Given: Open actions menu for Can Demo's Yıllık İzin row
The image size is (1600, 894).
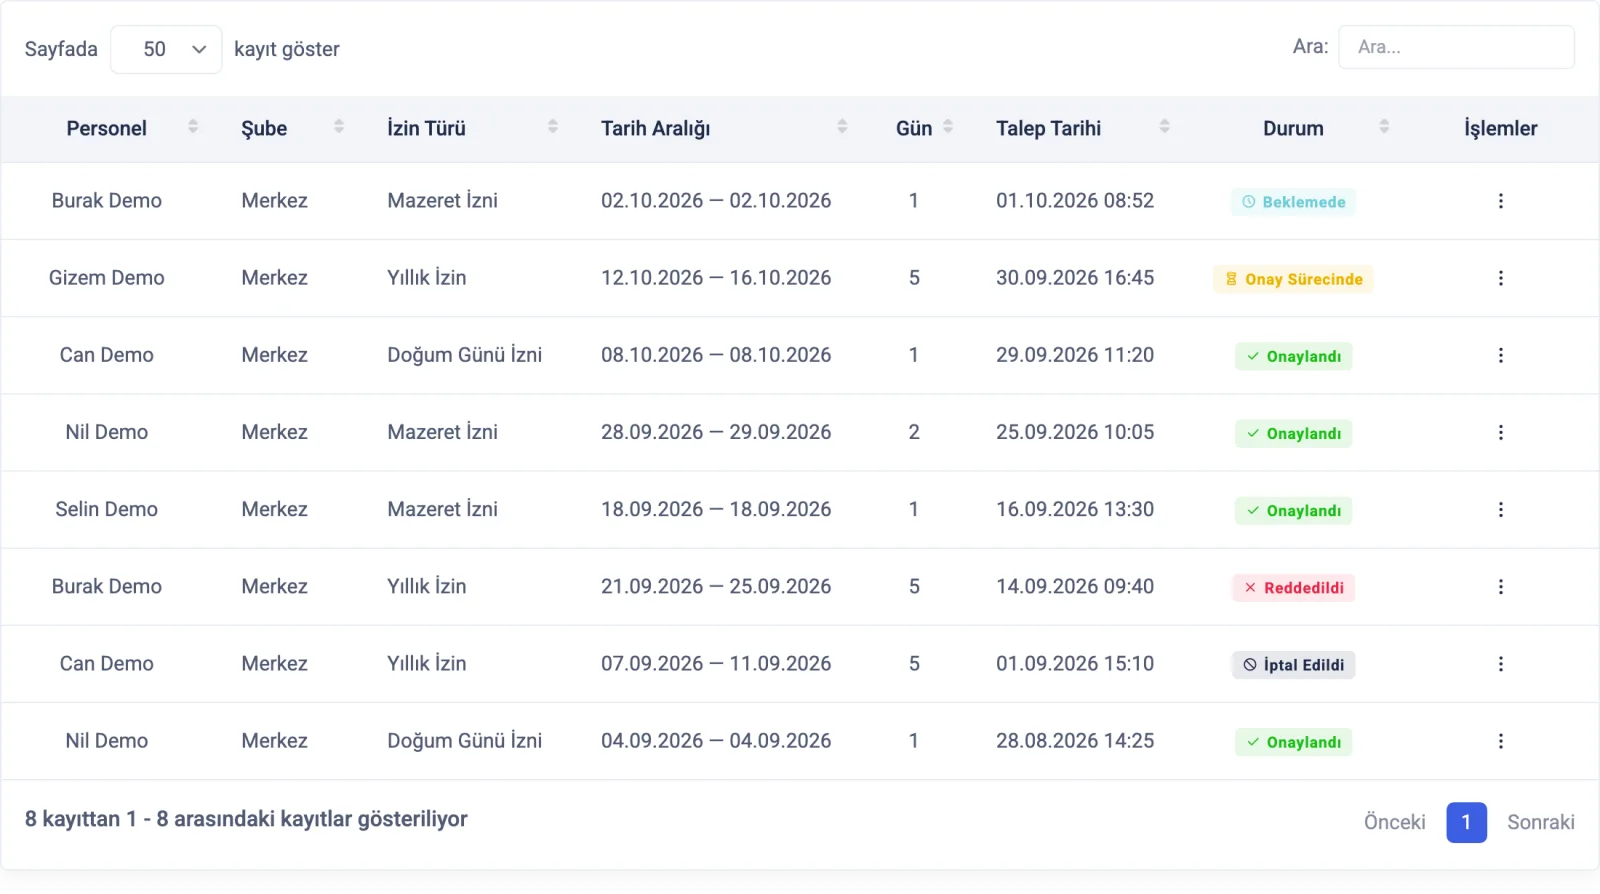Looking at the screenshot, I should [x=1500, y=664].
